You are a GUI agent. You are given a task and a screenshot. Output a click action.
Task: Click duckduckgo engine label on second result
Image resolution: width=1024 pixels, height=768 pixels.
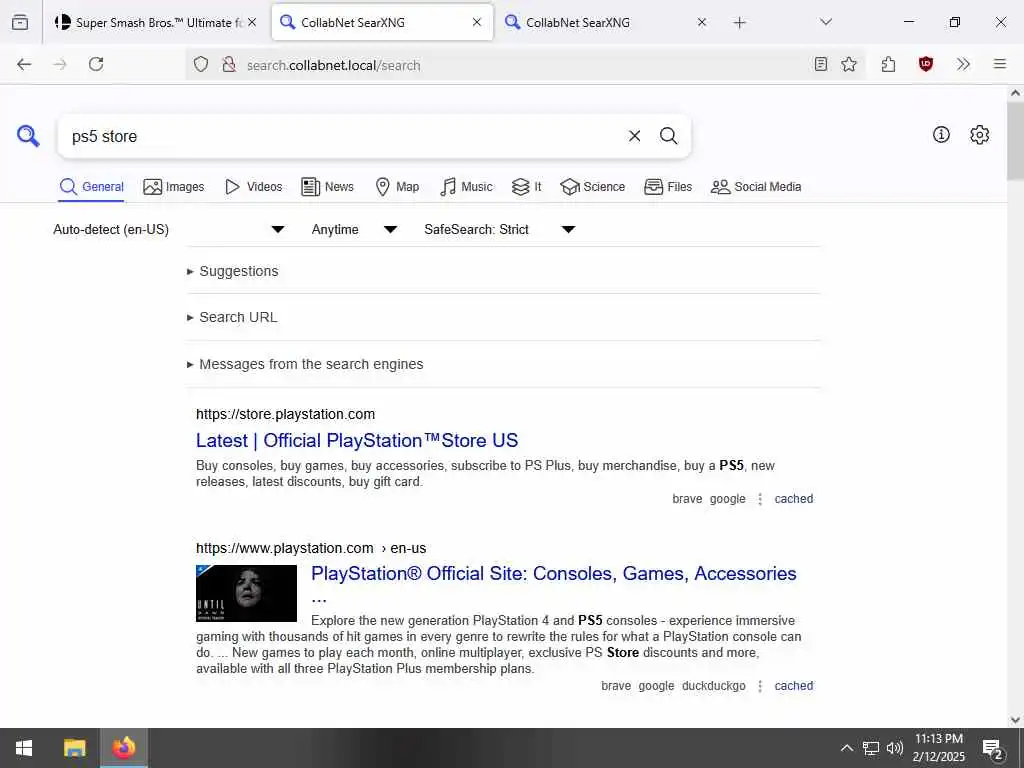coord(714,686)
